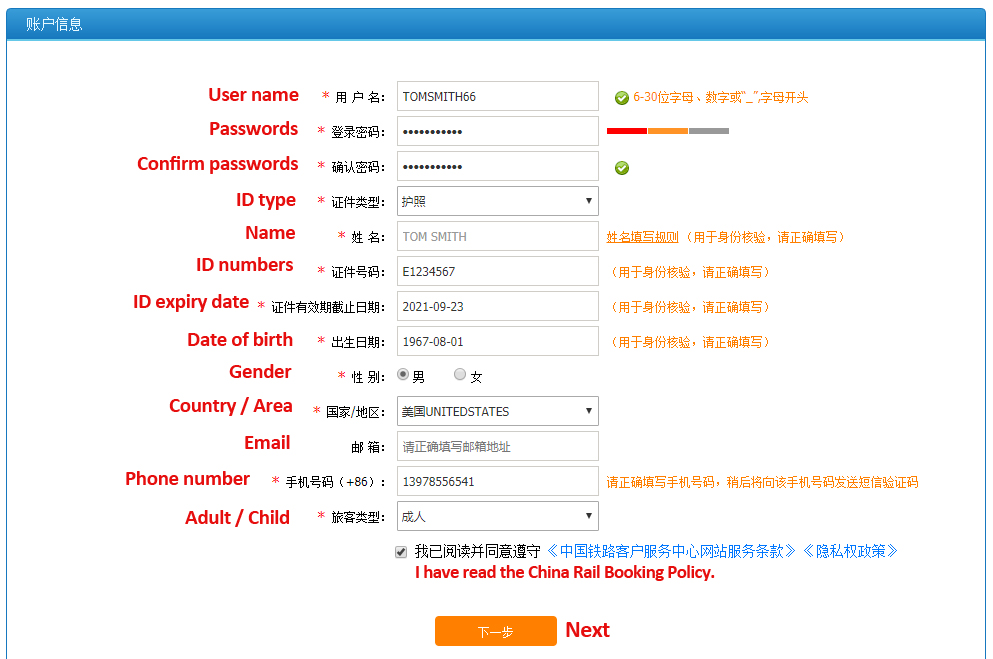Click the phone number field with 13978556541

[497, 481]
